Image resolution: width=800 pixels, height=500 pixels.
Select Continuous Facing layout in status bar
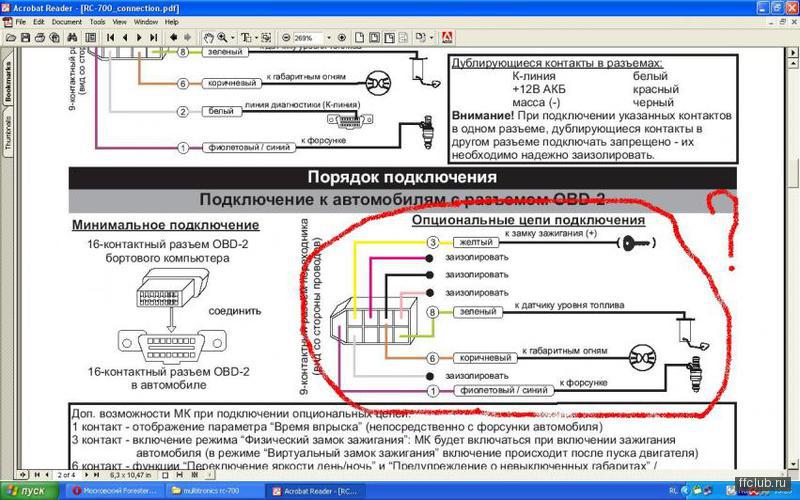(x=194, y=474)
